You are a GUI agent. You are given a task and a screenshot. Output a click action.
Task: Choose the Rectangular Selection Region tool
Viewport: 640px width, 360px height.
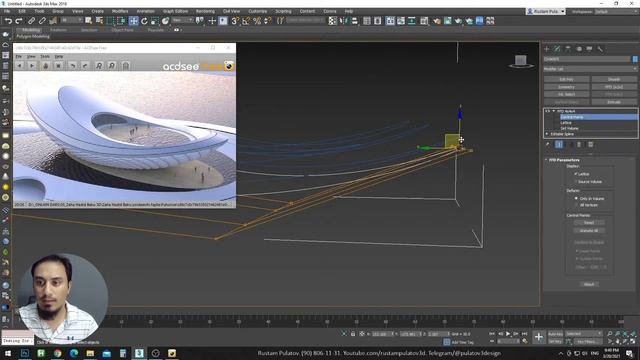(x=110, y=20)
